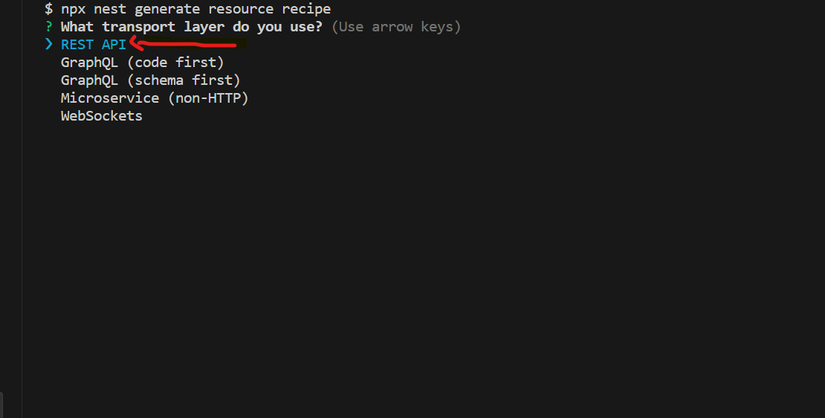Click the red arrow annotation head
This screenshot has height=418, width=825.
[x=136, y=43]
